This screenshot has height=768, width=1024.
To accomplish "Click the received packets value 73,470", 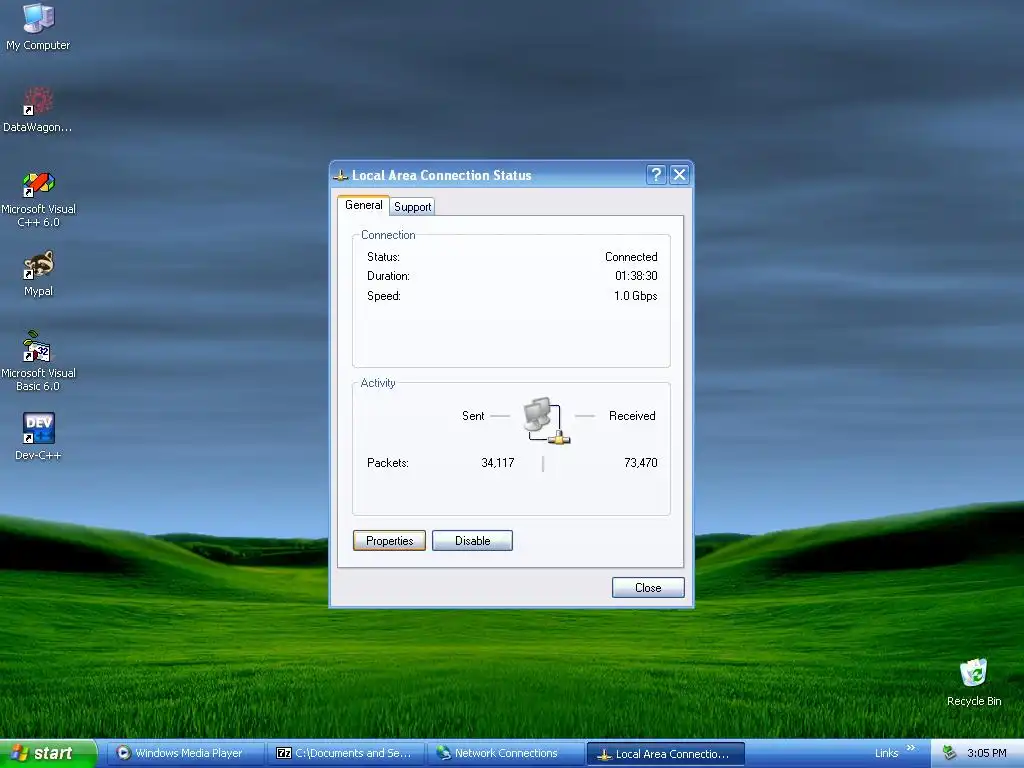I will pos(641,462).
